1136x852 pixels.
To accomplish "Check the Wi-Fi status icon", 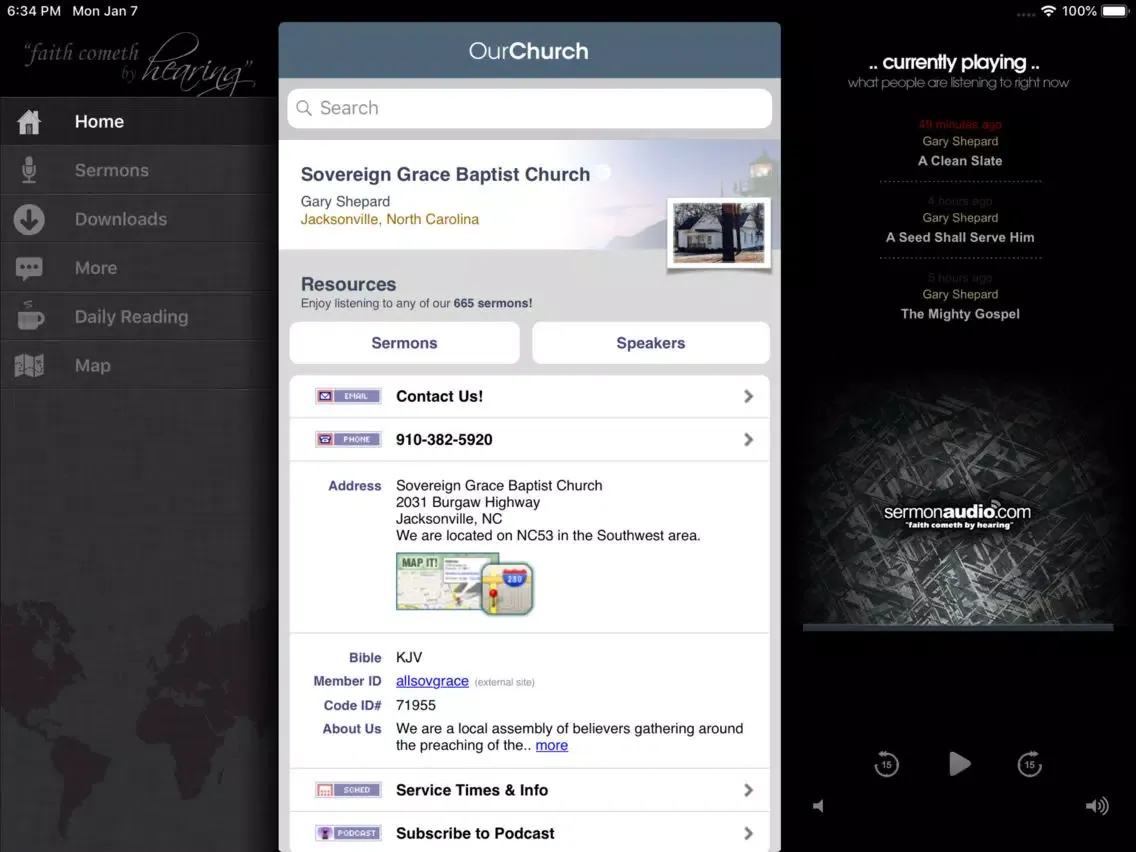I will coord(1048,11).
